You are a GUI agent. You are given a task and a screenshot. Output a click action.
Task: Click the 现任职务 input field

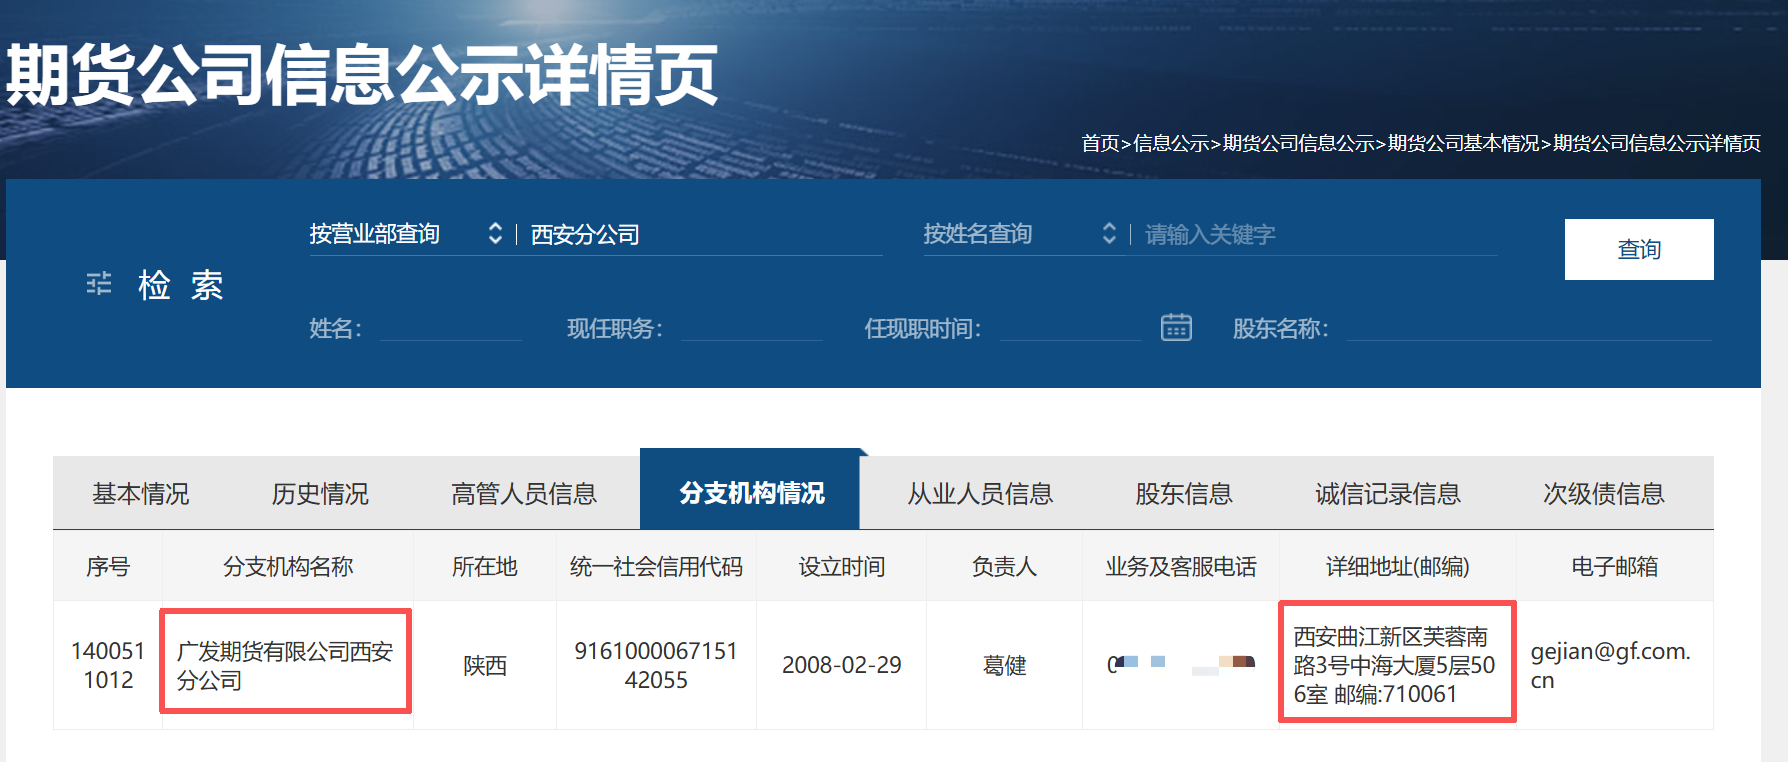point(752,328)
